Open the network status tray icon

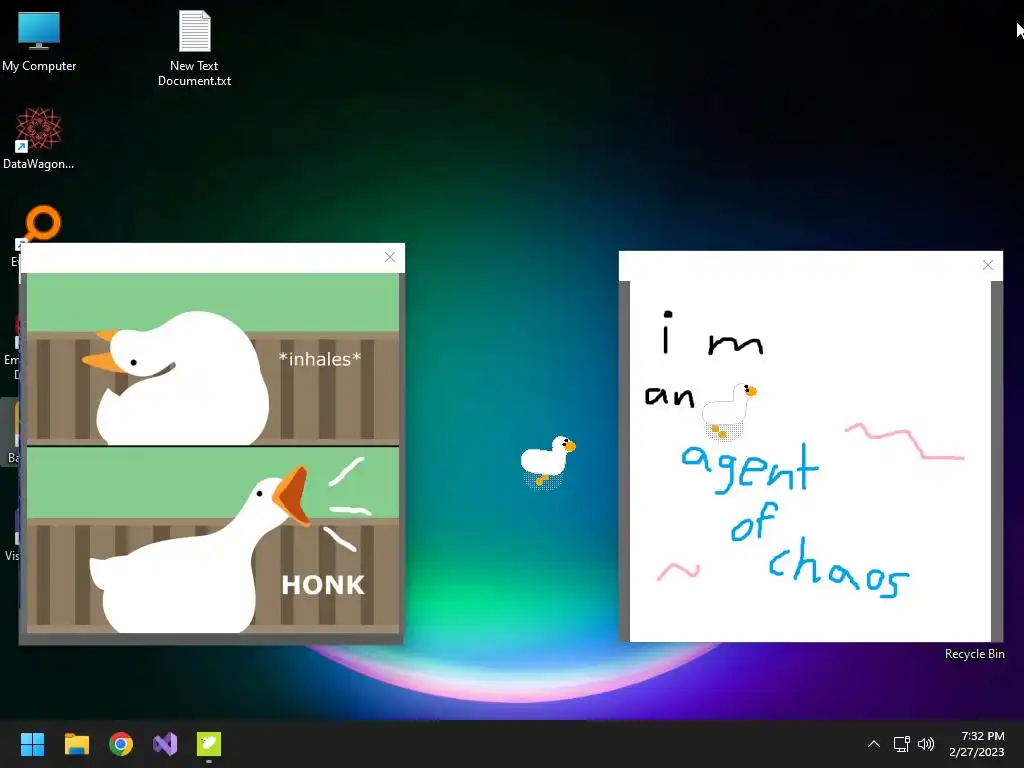tap(902, 744)
